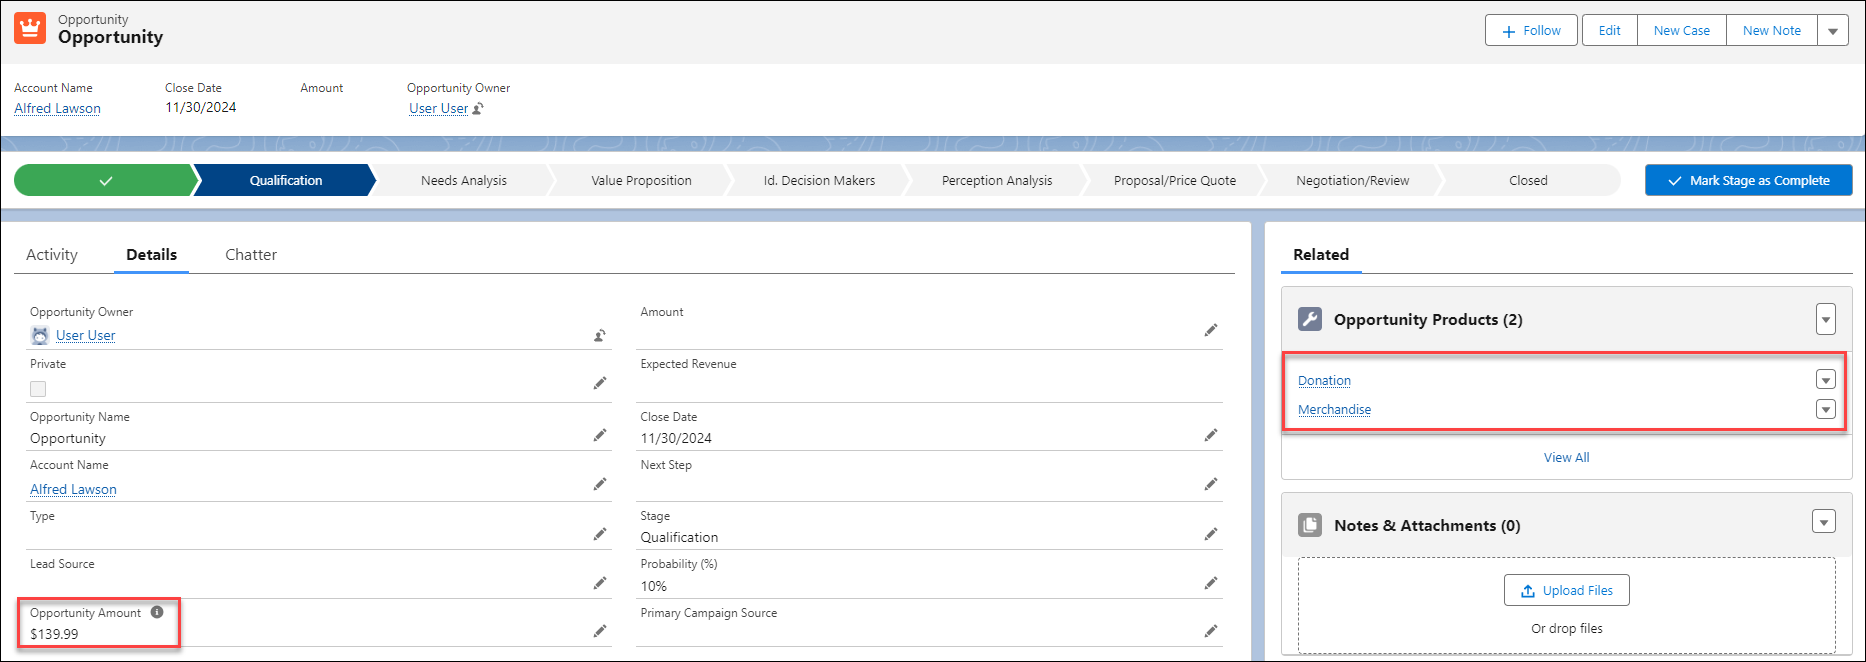
Task: Edit Probability field pencil icon
Action: [1210, 583]
